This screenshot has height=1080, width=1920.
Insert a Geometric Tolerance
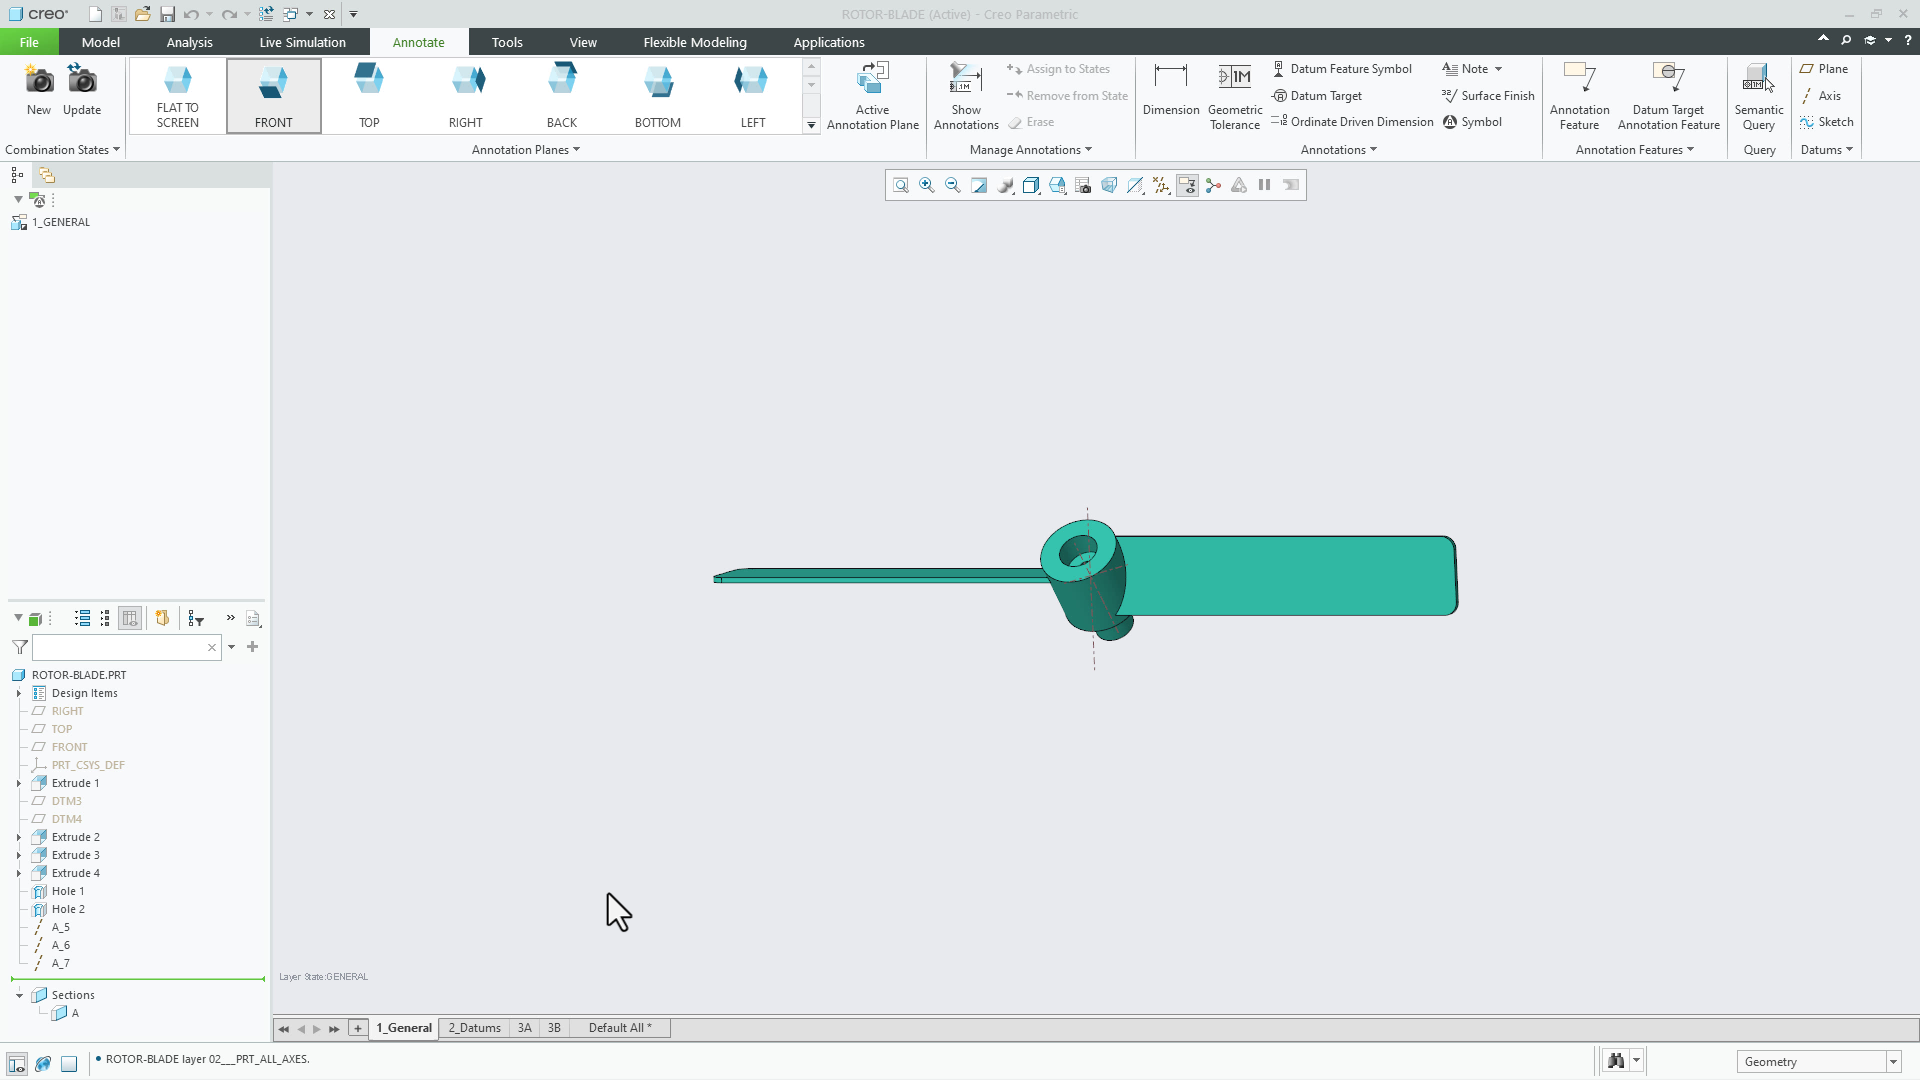(1234, 95)
